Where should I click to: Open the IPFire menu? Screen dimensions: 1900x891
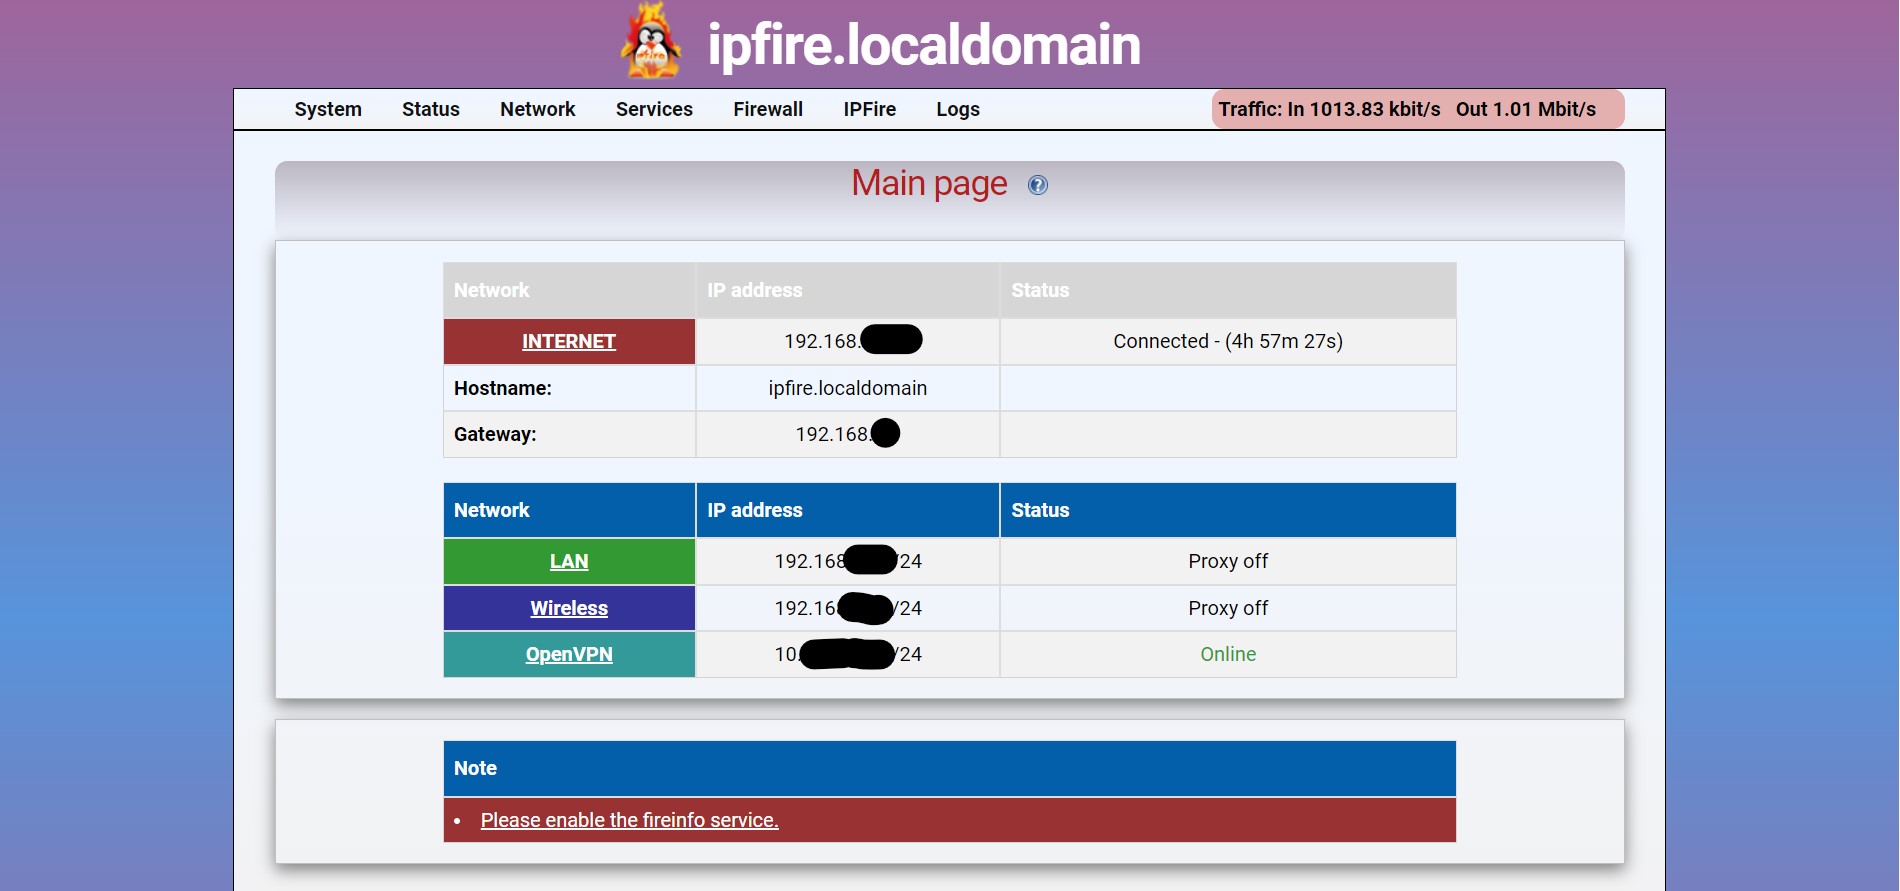click(x=870, y=109)
